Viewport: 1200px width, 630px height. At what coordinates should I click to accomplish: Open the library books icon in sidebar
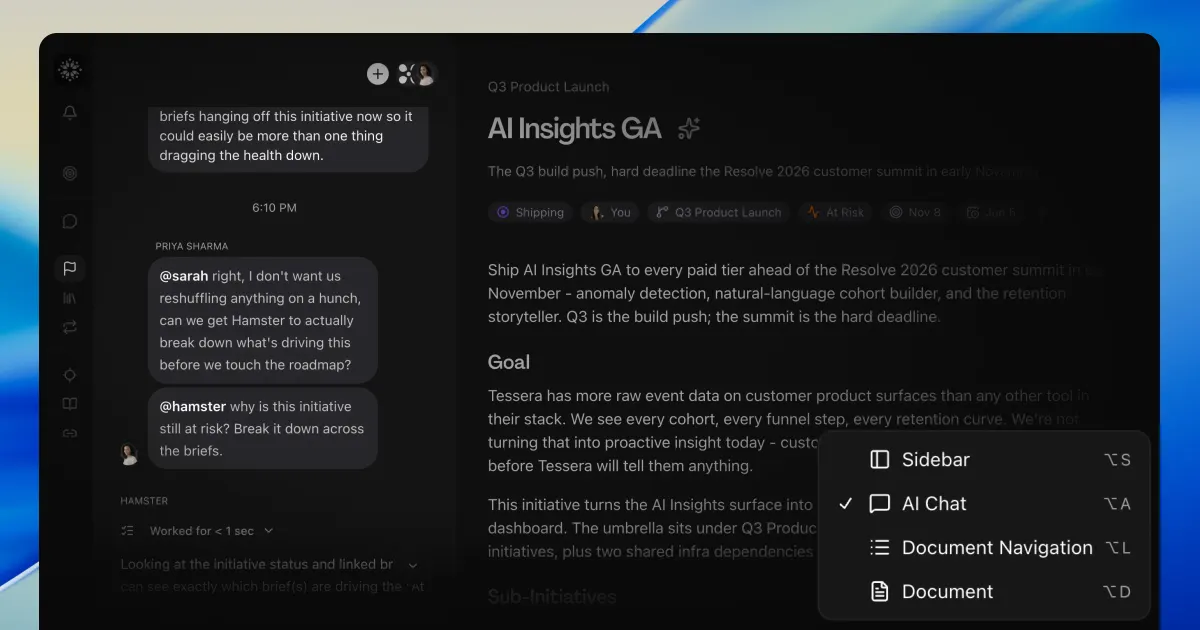[69, 298]
